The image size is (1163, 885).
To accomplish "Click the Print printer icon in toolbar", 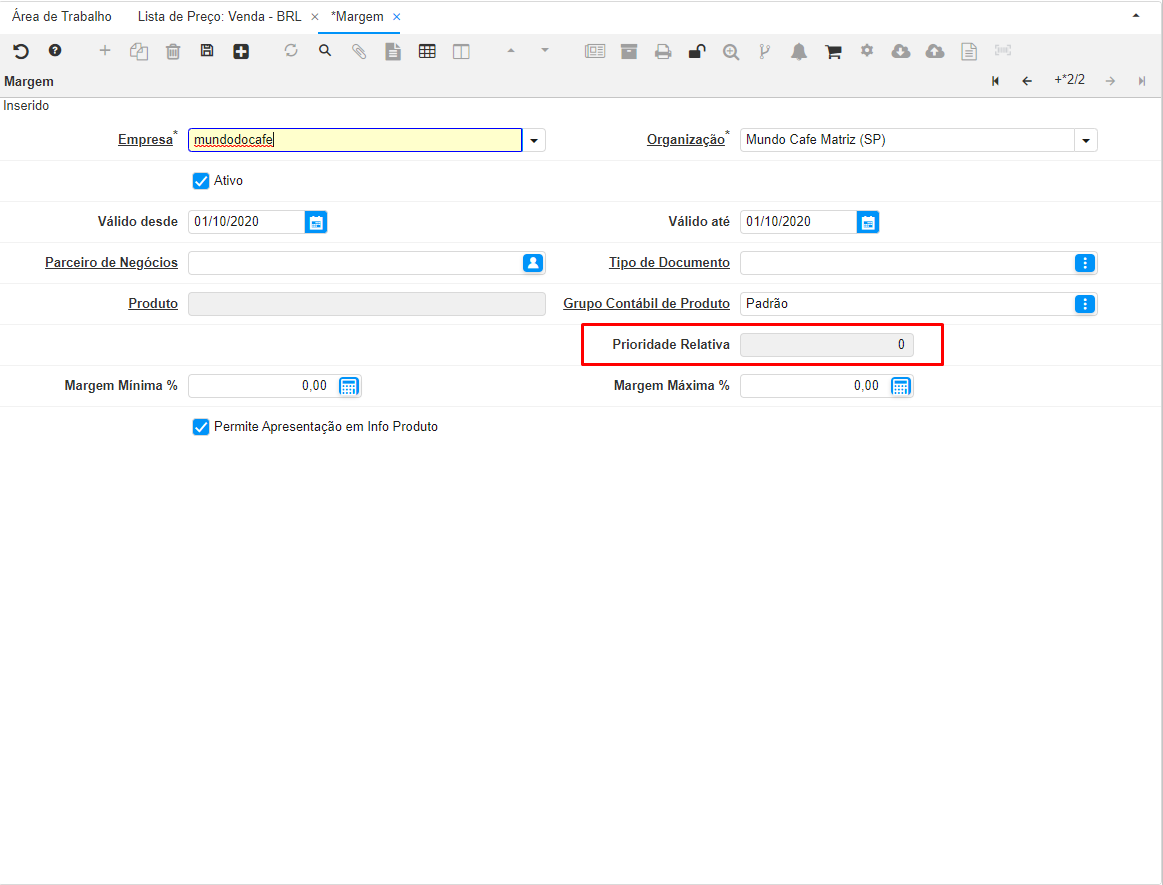I will coord(663,52).
